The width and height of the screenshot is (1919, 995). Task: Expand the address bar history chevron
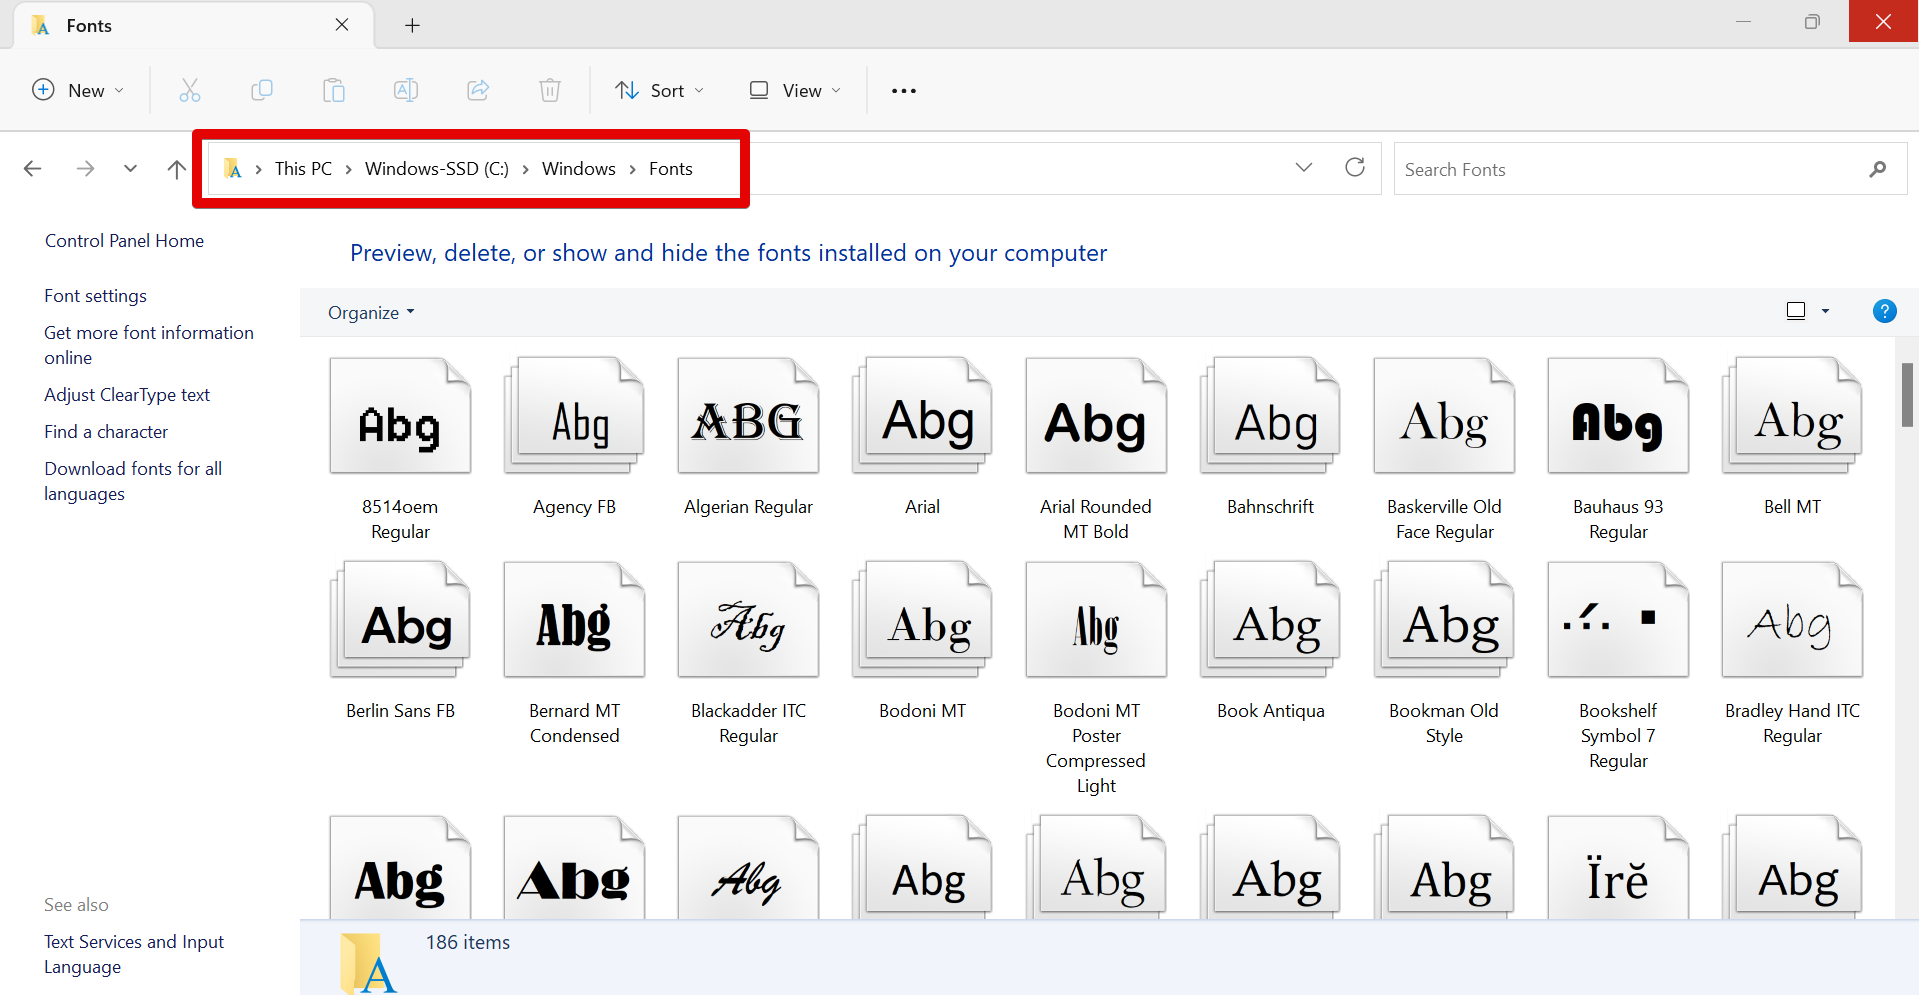click(x=1303, y=168)
